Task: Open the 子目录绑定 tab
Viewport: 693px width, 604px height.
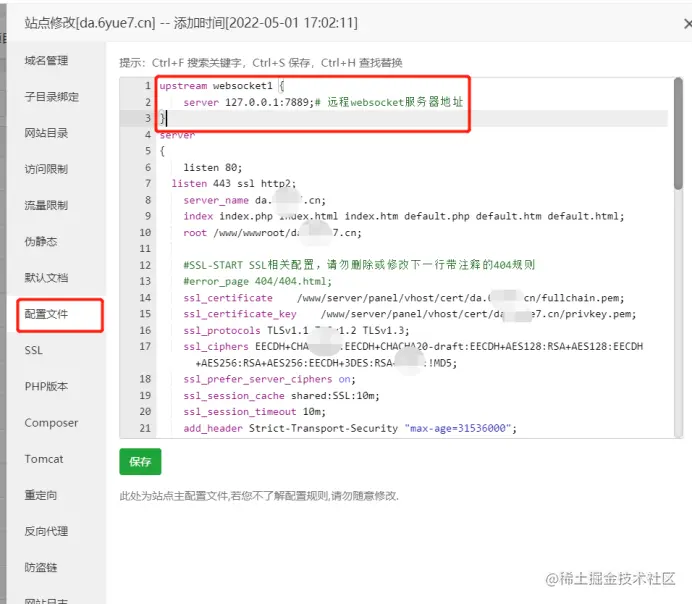Action: [52, 97]
